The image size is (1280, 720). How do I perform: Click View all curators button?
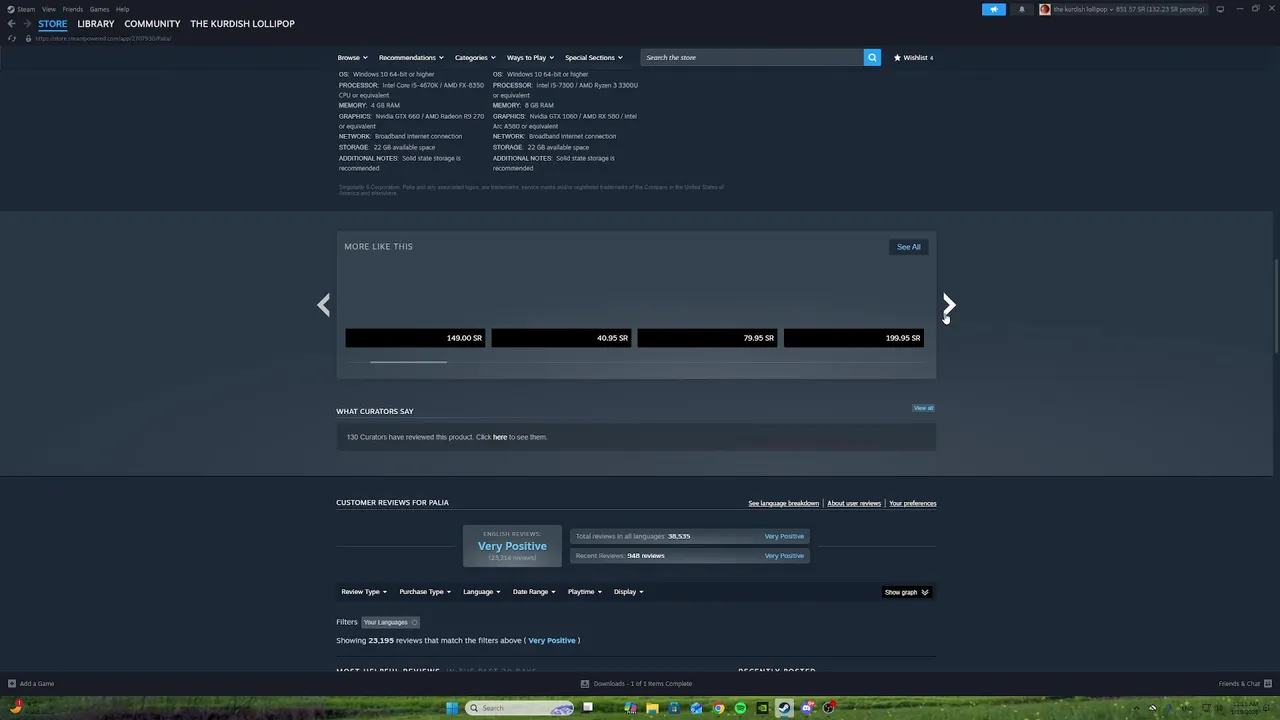coord(923,408)
